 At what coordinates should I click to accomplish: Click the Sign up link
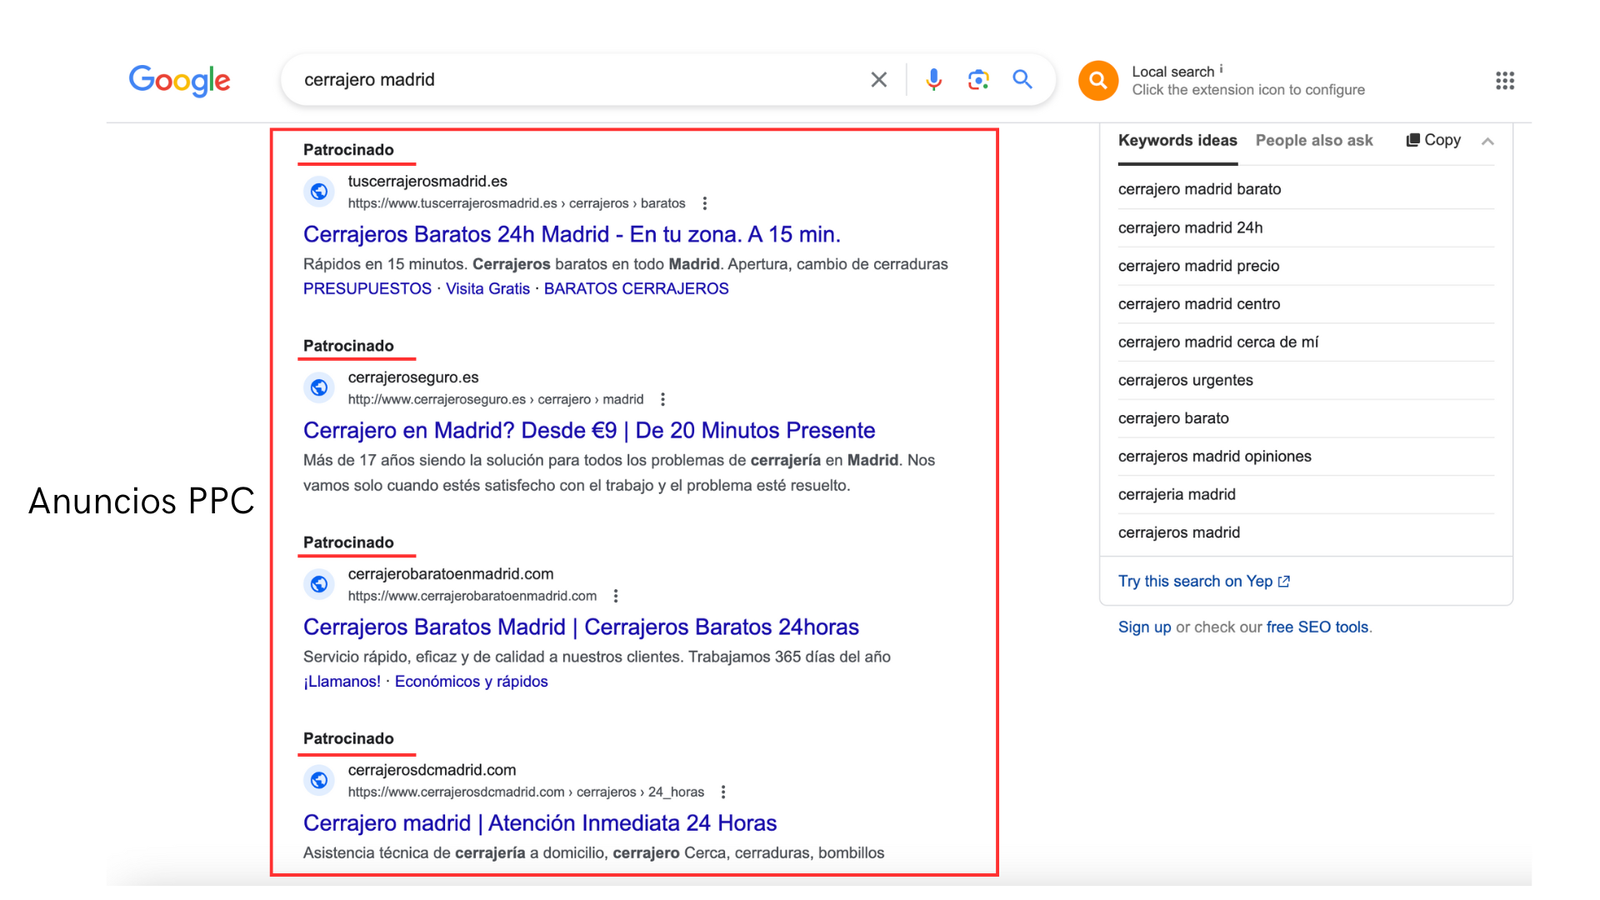pyautogui.click(x=1144, y=627)
